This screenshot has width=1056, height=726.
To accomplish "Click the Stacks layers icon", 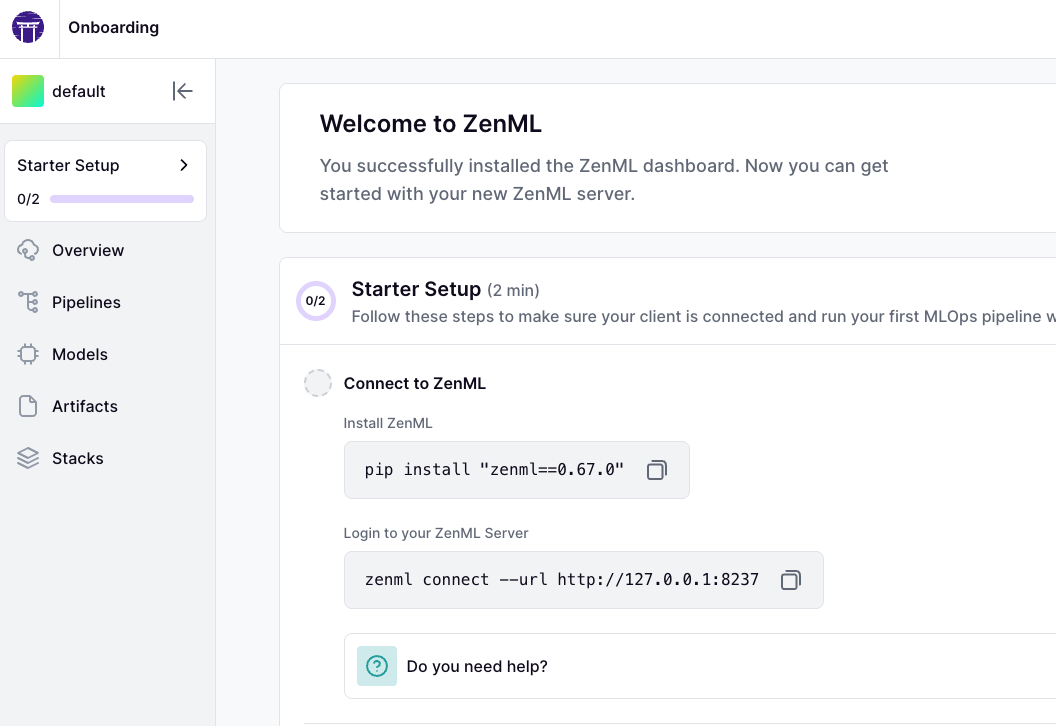I will (x=28, y=458).
